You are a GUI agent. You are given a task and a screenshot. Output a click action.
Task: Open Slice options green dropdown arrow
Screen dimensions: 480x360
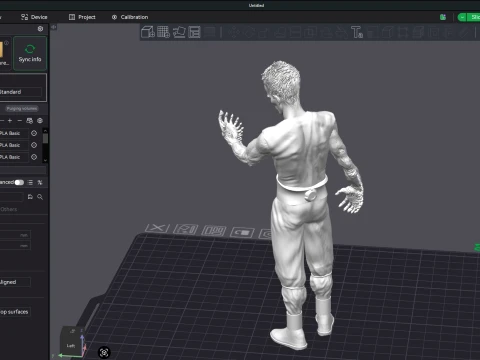click(x=462, y=17)
